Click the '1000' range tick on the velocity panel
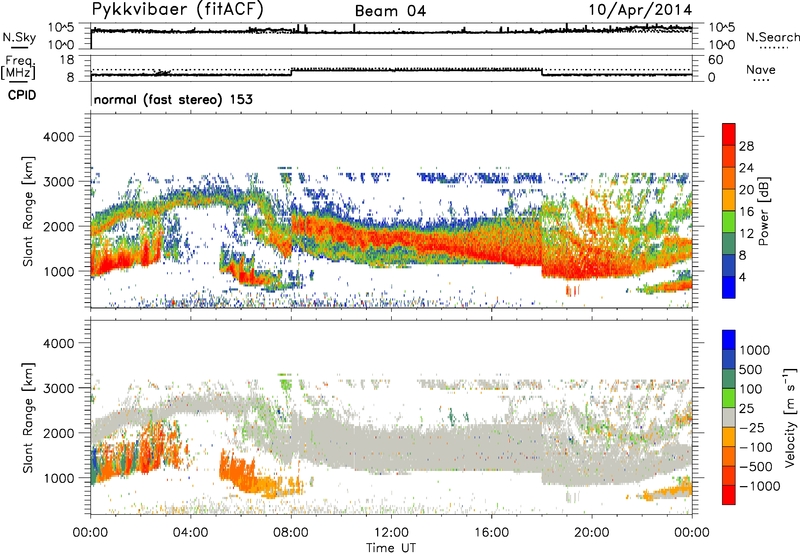This screenshot has width=800, height=554. tap(58, 478)
